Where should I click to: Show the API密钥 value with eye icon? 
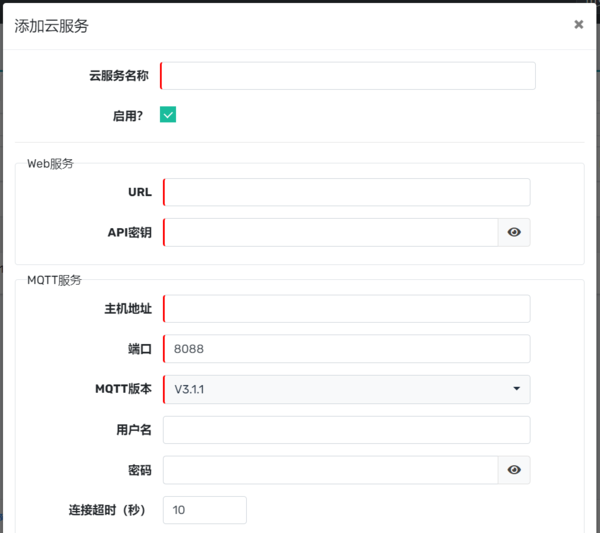click(x=514, y=232)
